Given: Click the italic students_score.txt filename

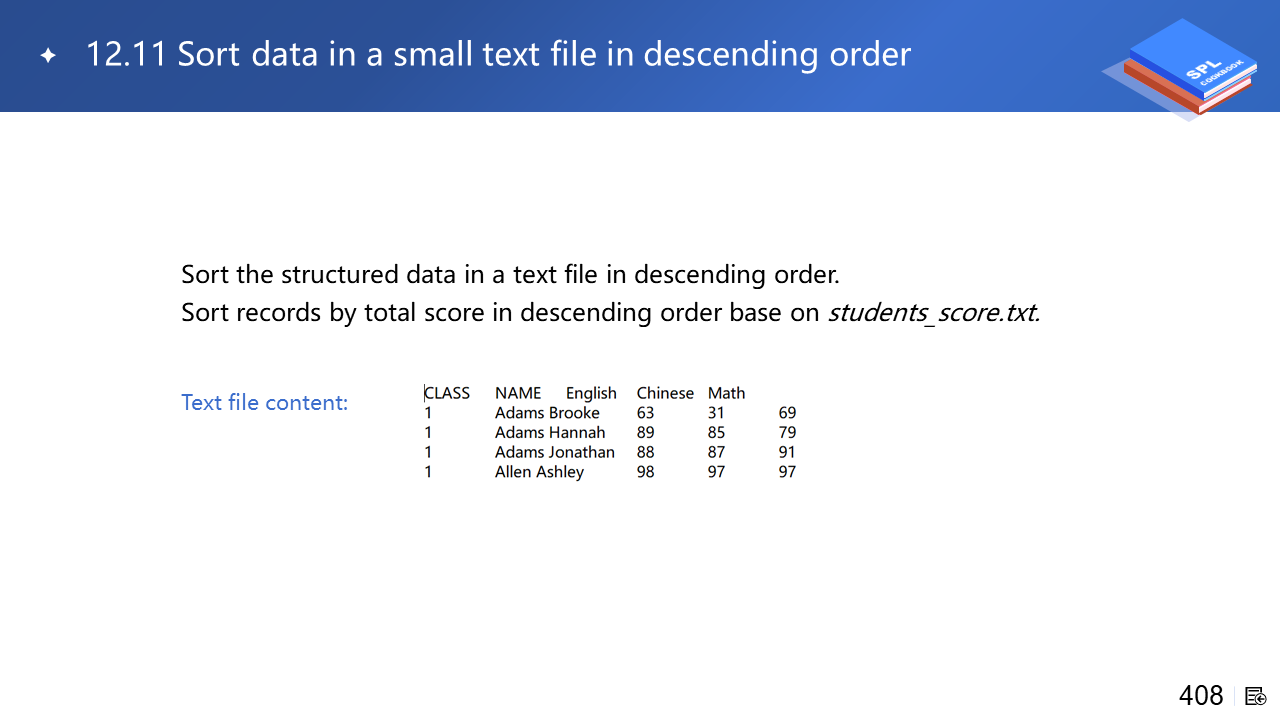Looking at the screenshot, I should 934,313.
